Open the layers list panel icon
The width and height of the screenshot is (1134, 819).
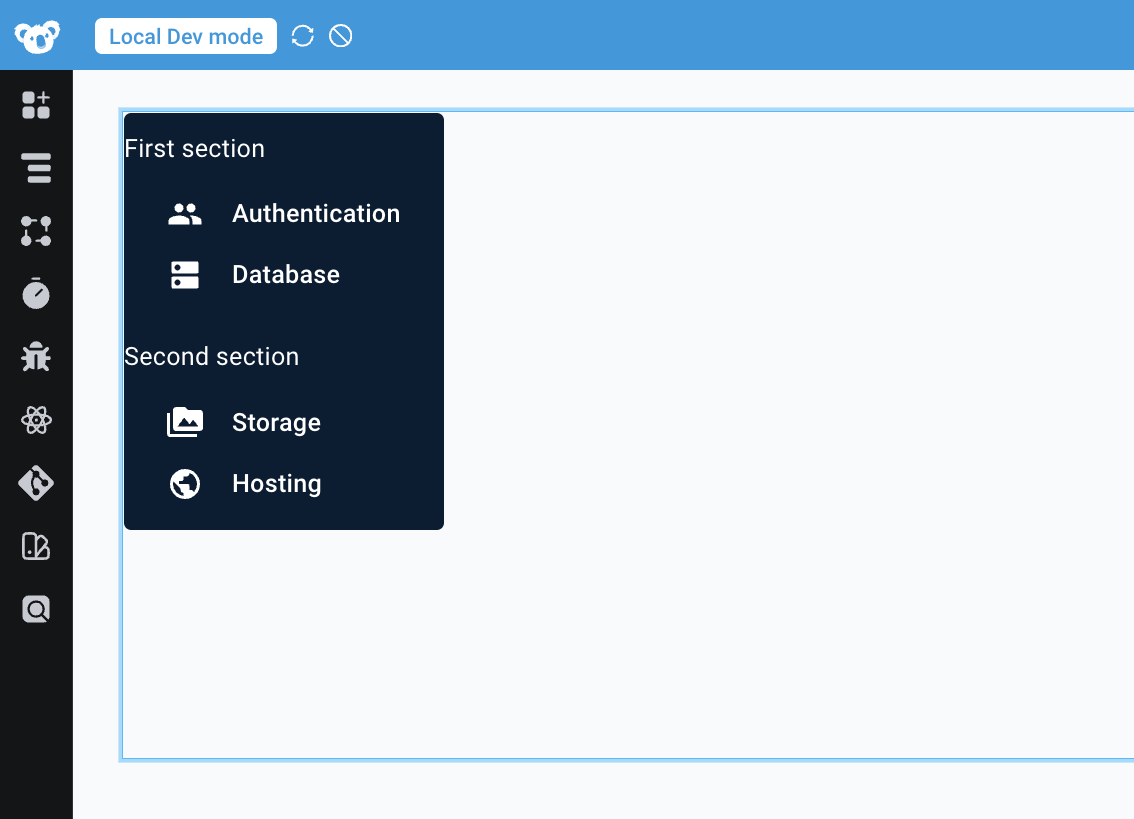36,168
